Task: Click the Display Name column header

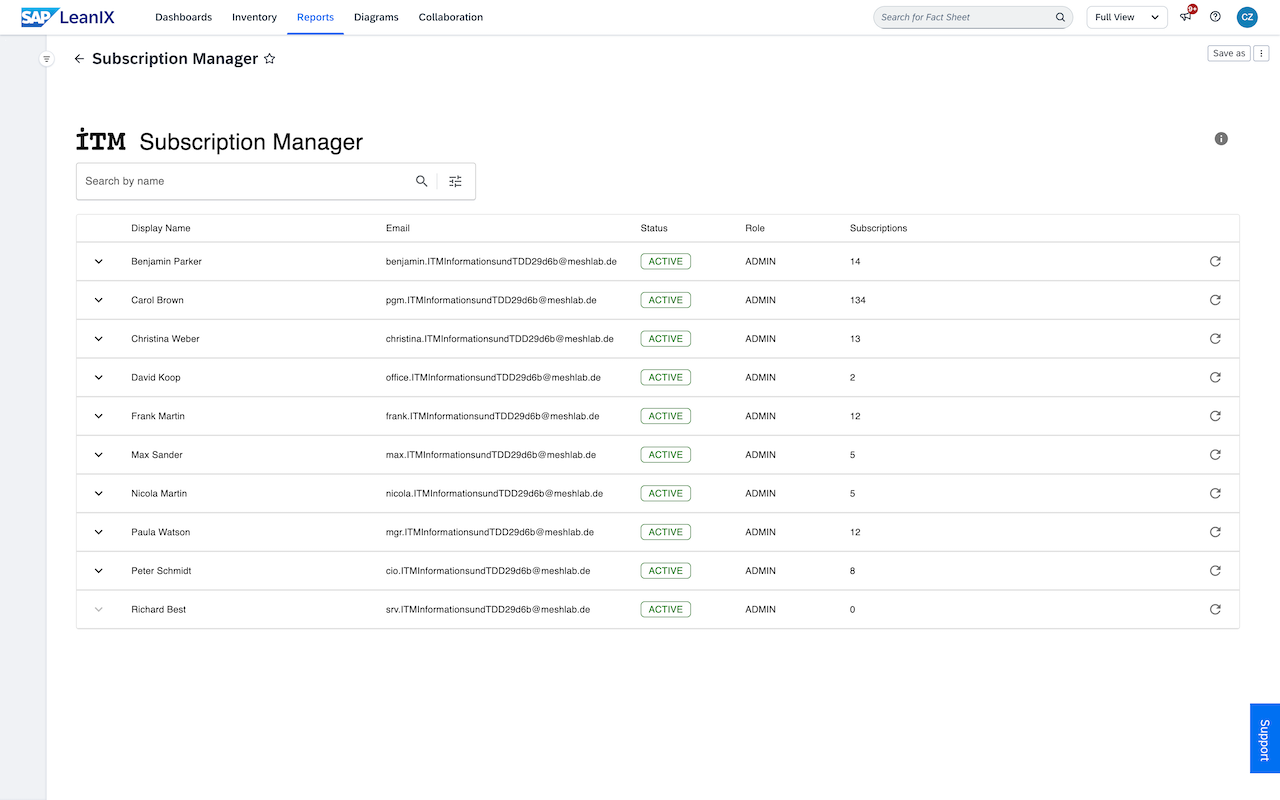Action: pyautogui.click(x=161, y=228)
